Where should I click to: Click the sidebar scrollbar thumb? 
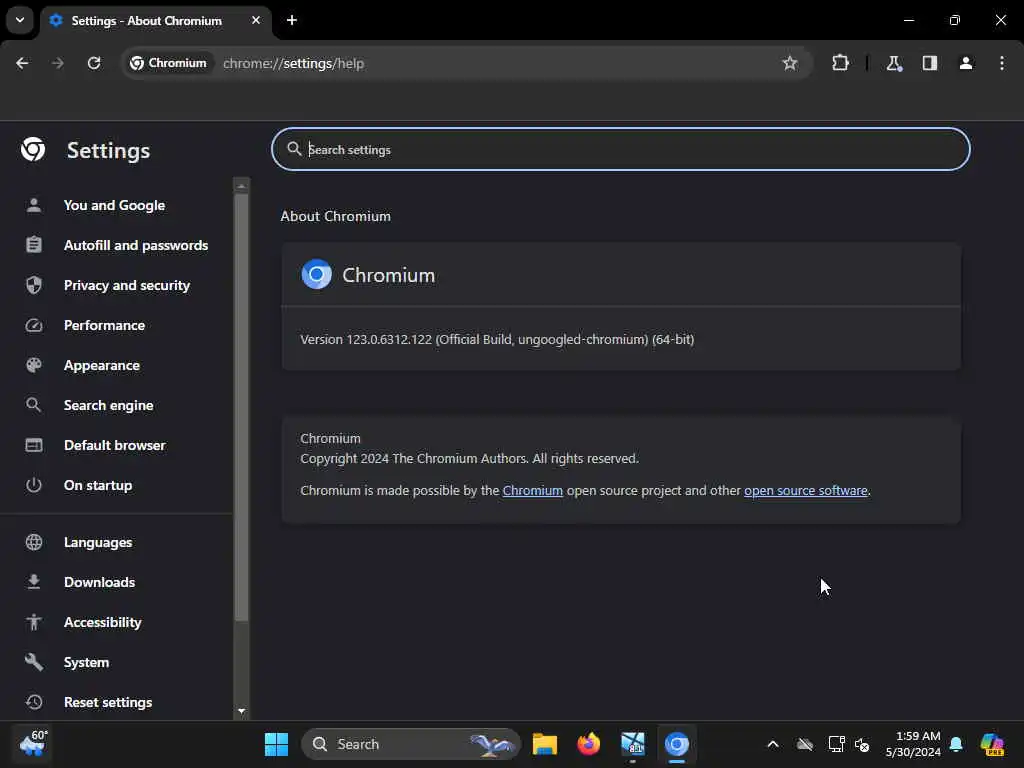[x=242, y=407]
